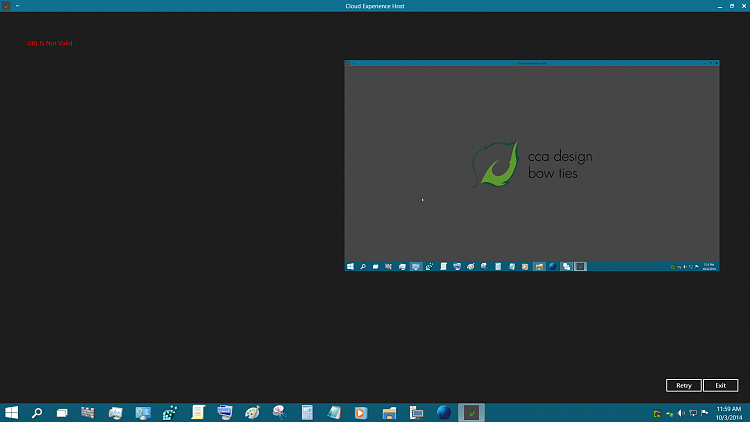Screen dimensions: 750x422
Task: Open the brick wall Firewall taskbar icon
Action: (88, 412)
